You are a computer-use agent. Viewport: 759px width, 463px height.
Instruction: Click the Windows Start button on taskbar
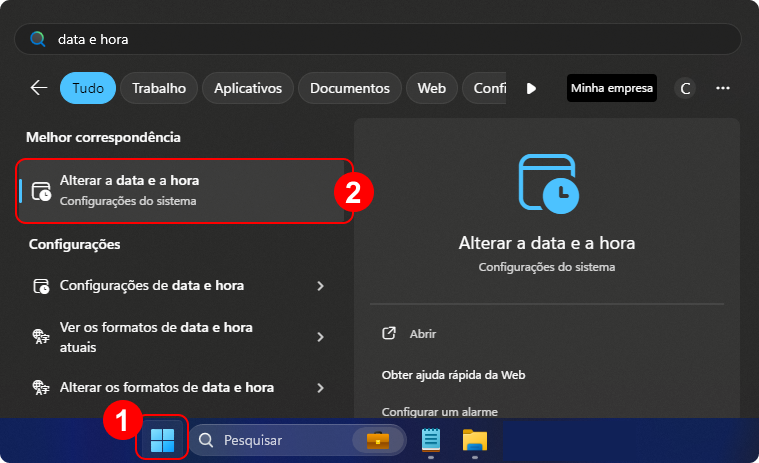coord(162,440)
